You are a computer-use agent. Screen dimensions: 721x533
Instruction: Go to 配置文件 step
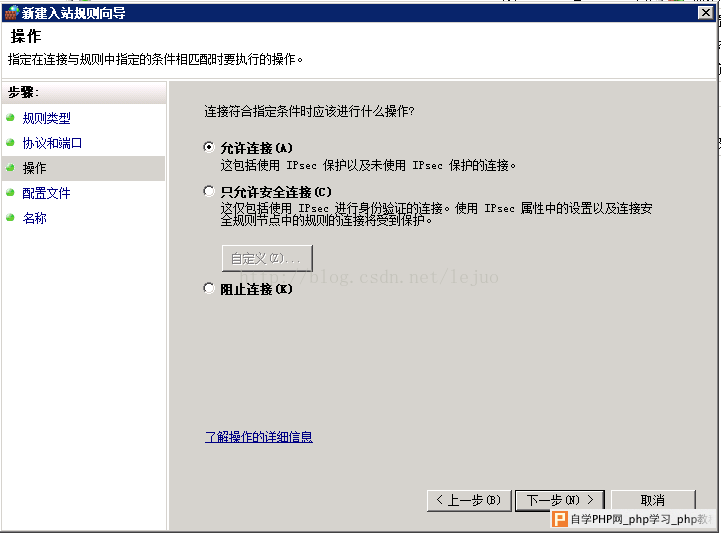pyautogui.click(x=46, y=193)
